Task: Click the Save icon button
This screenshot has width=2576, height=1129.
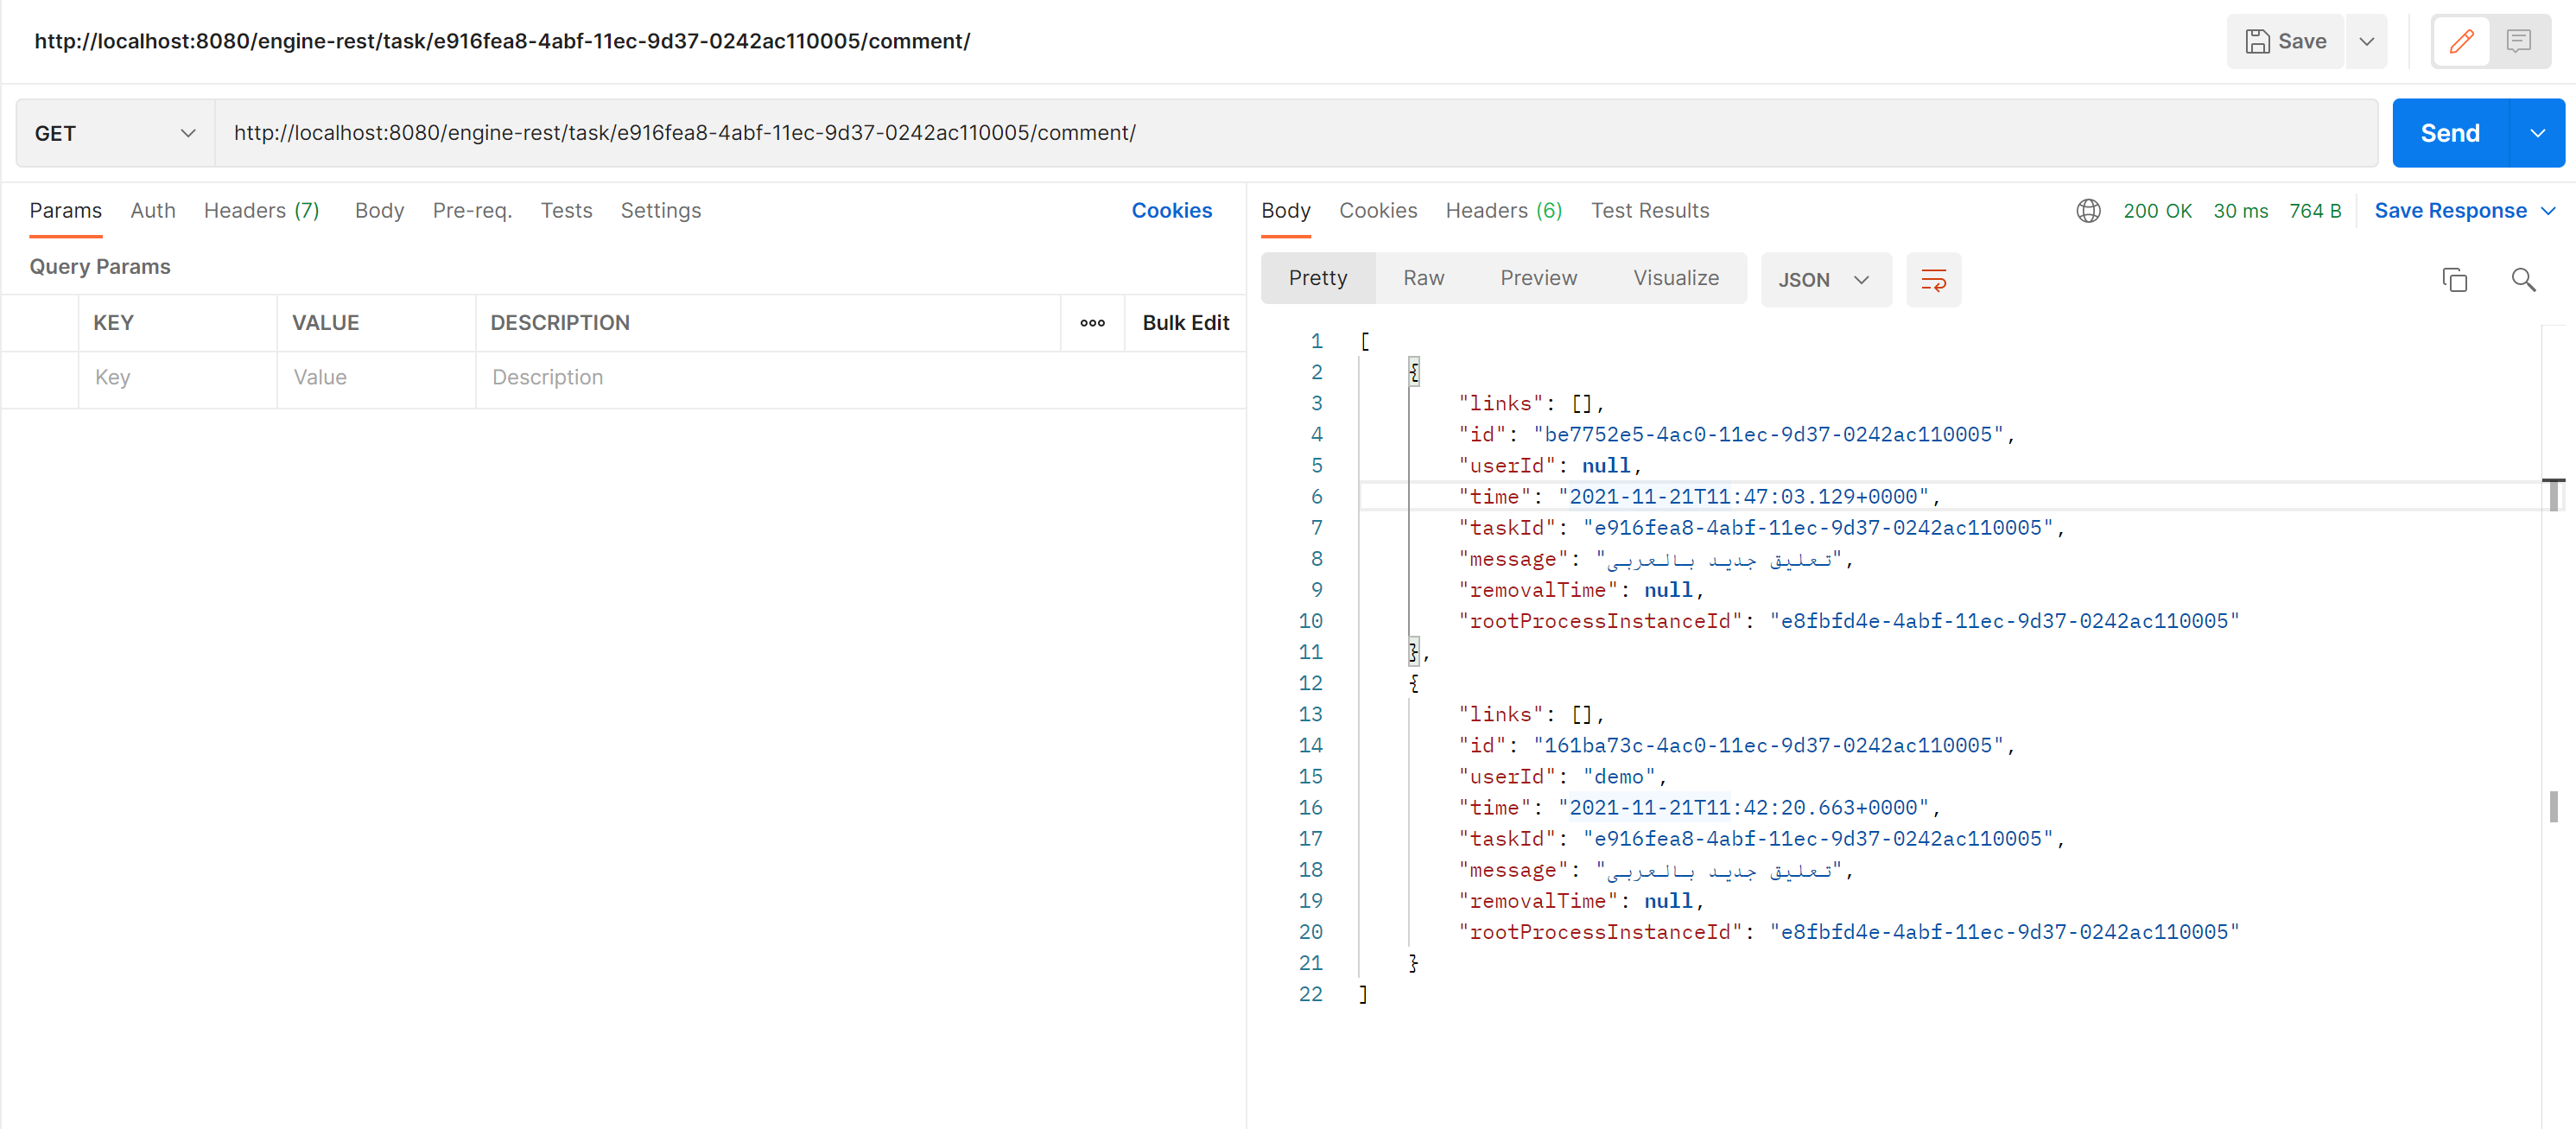Action: 2285,41
